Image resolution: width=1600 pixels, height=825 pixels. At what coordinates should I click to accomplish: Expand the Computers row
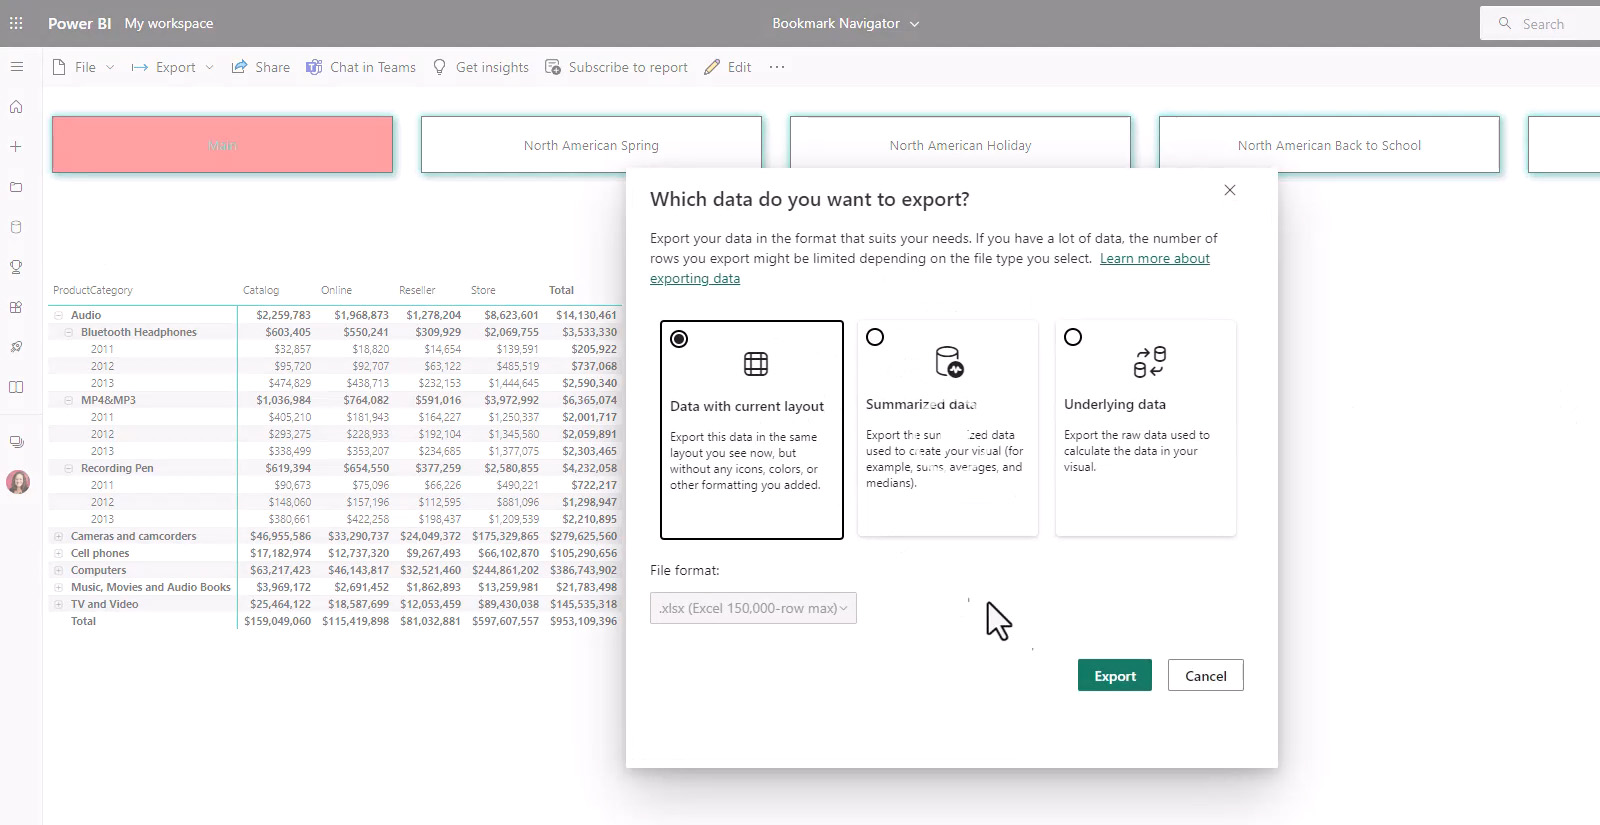(x=59, y=570)
